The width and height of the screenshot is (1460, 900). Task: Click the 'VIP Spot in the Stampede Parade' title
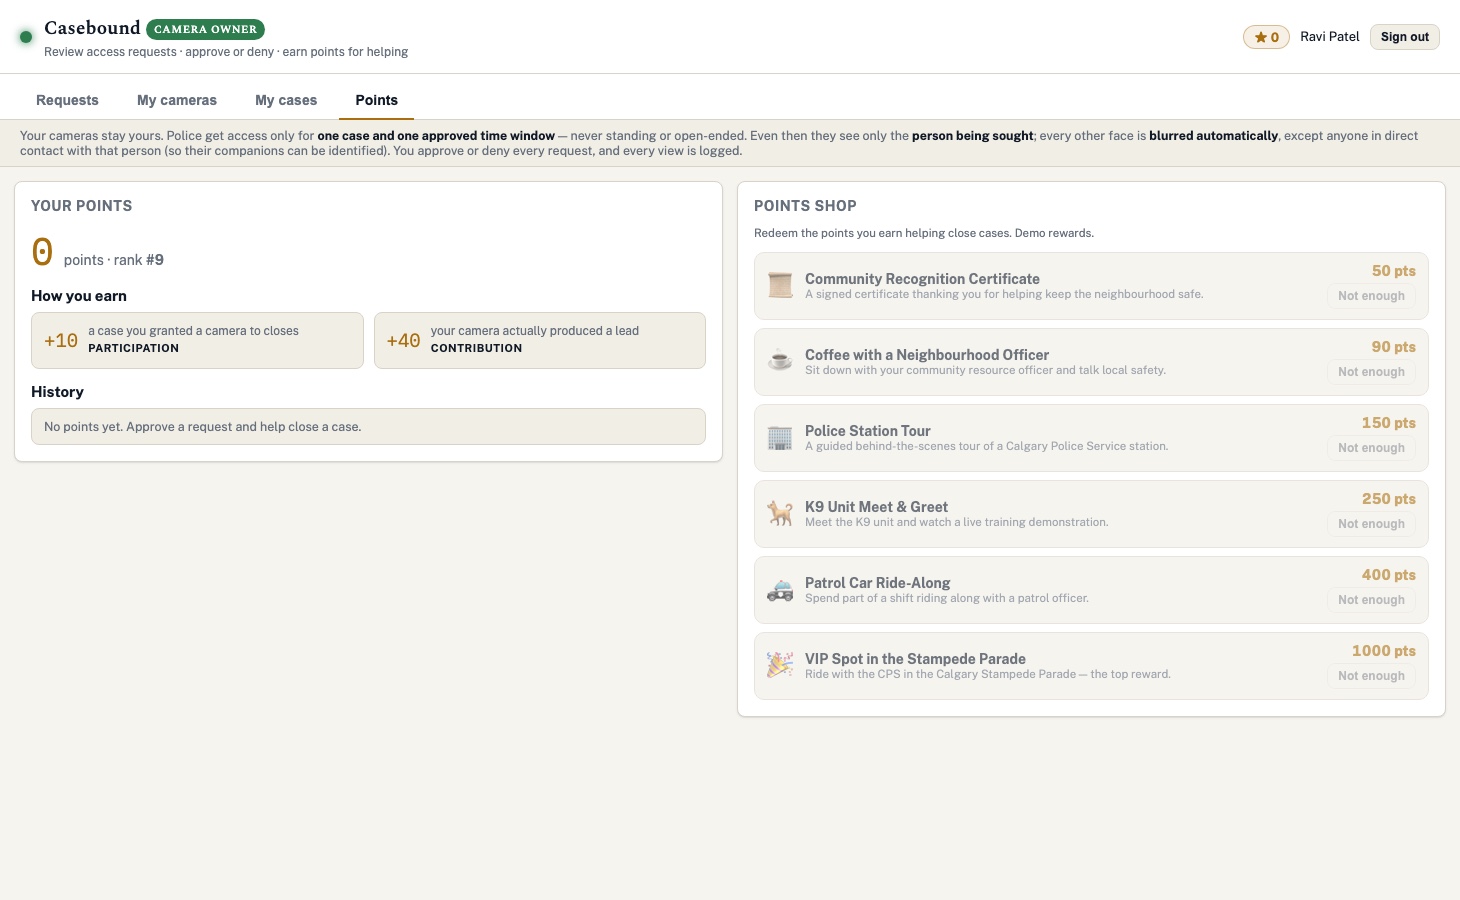[915, 659]
